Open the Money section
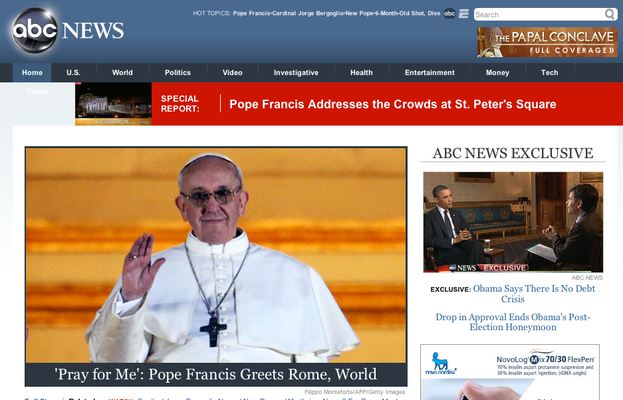Viewport: 623px width, 400px height. pos(497,73)
